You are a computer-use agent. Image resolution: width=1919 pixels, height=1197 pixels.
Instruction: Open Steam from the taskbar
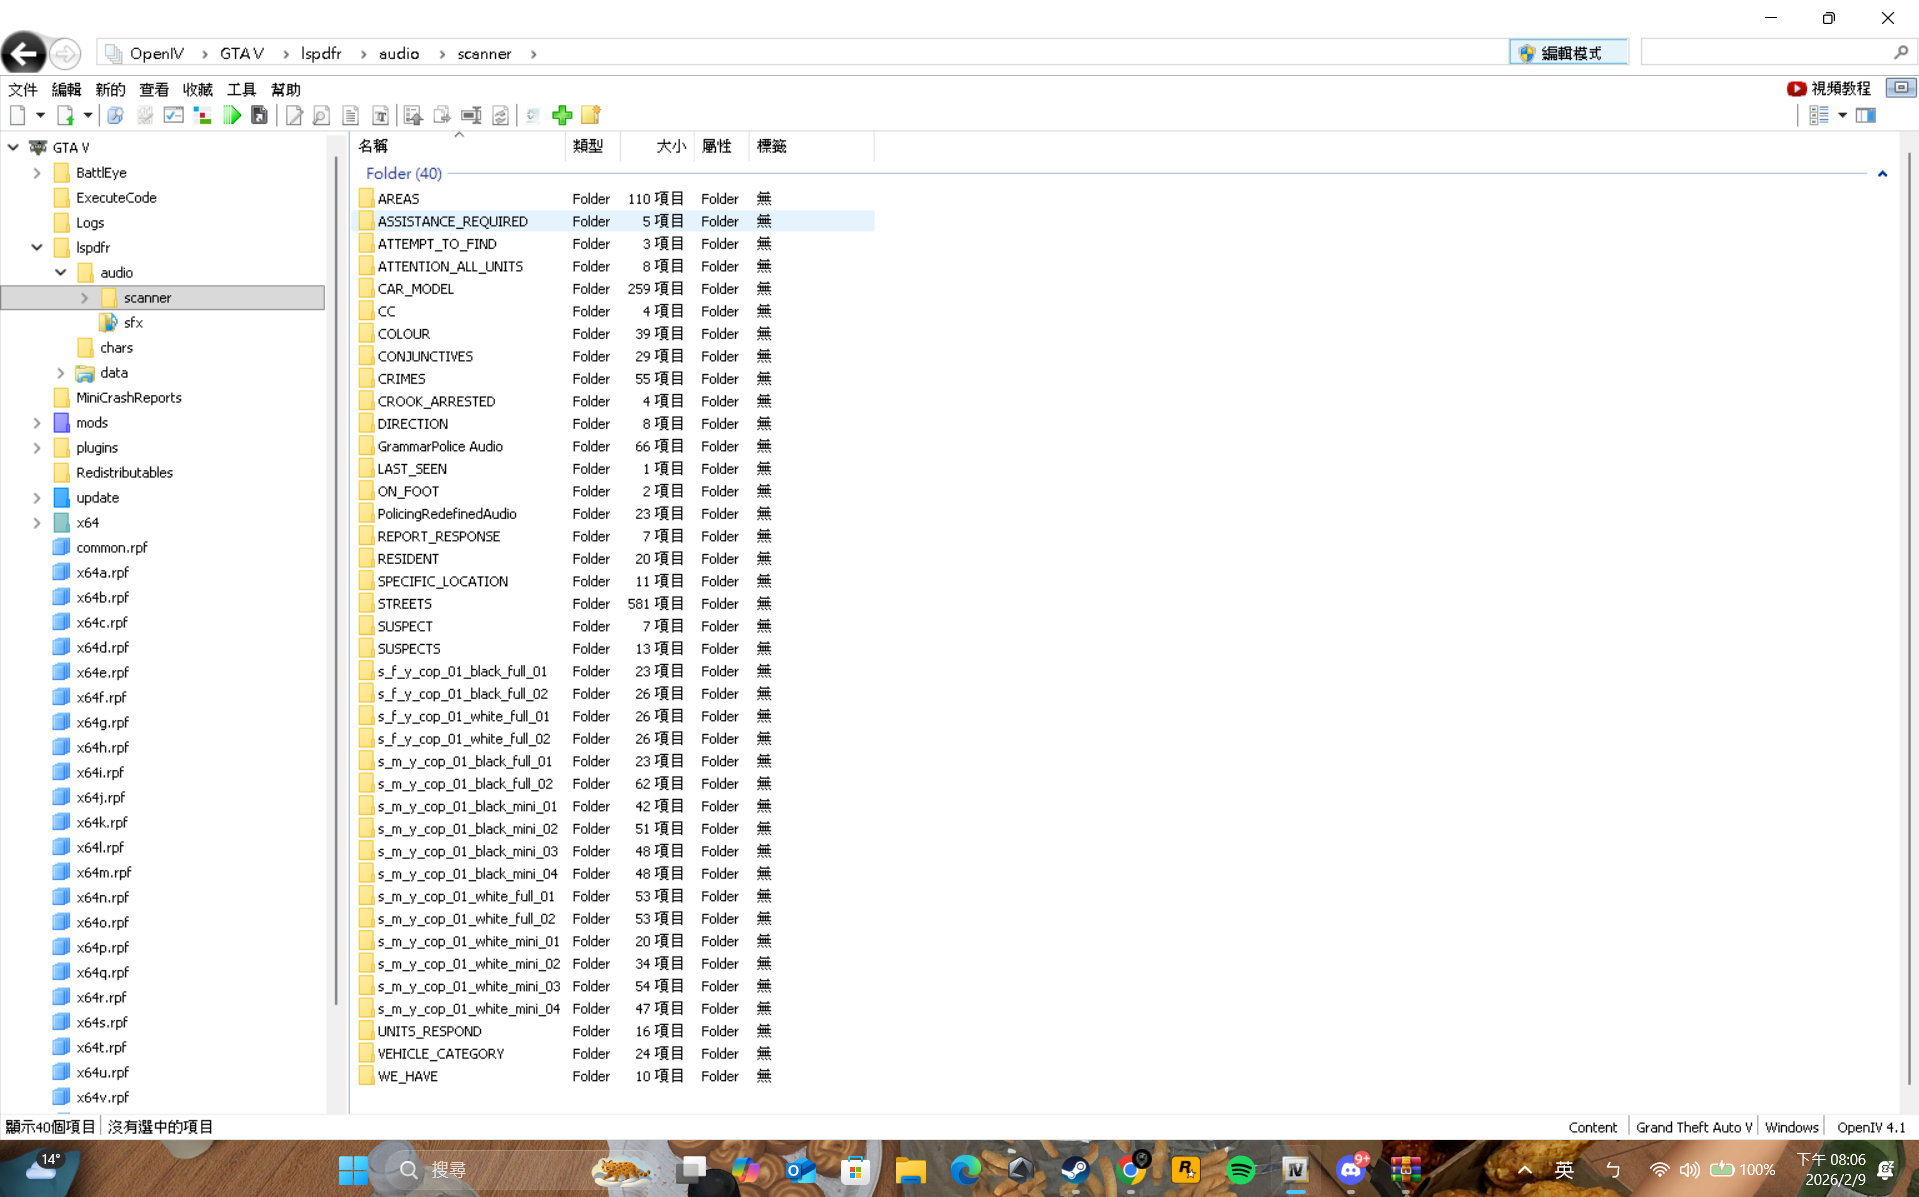(1075, 1169)
